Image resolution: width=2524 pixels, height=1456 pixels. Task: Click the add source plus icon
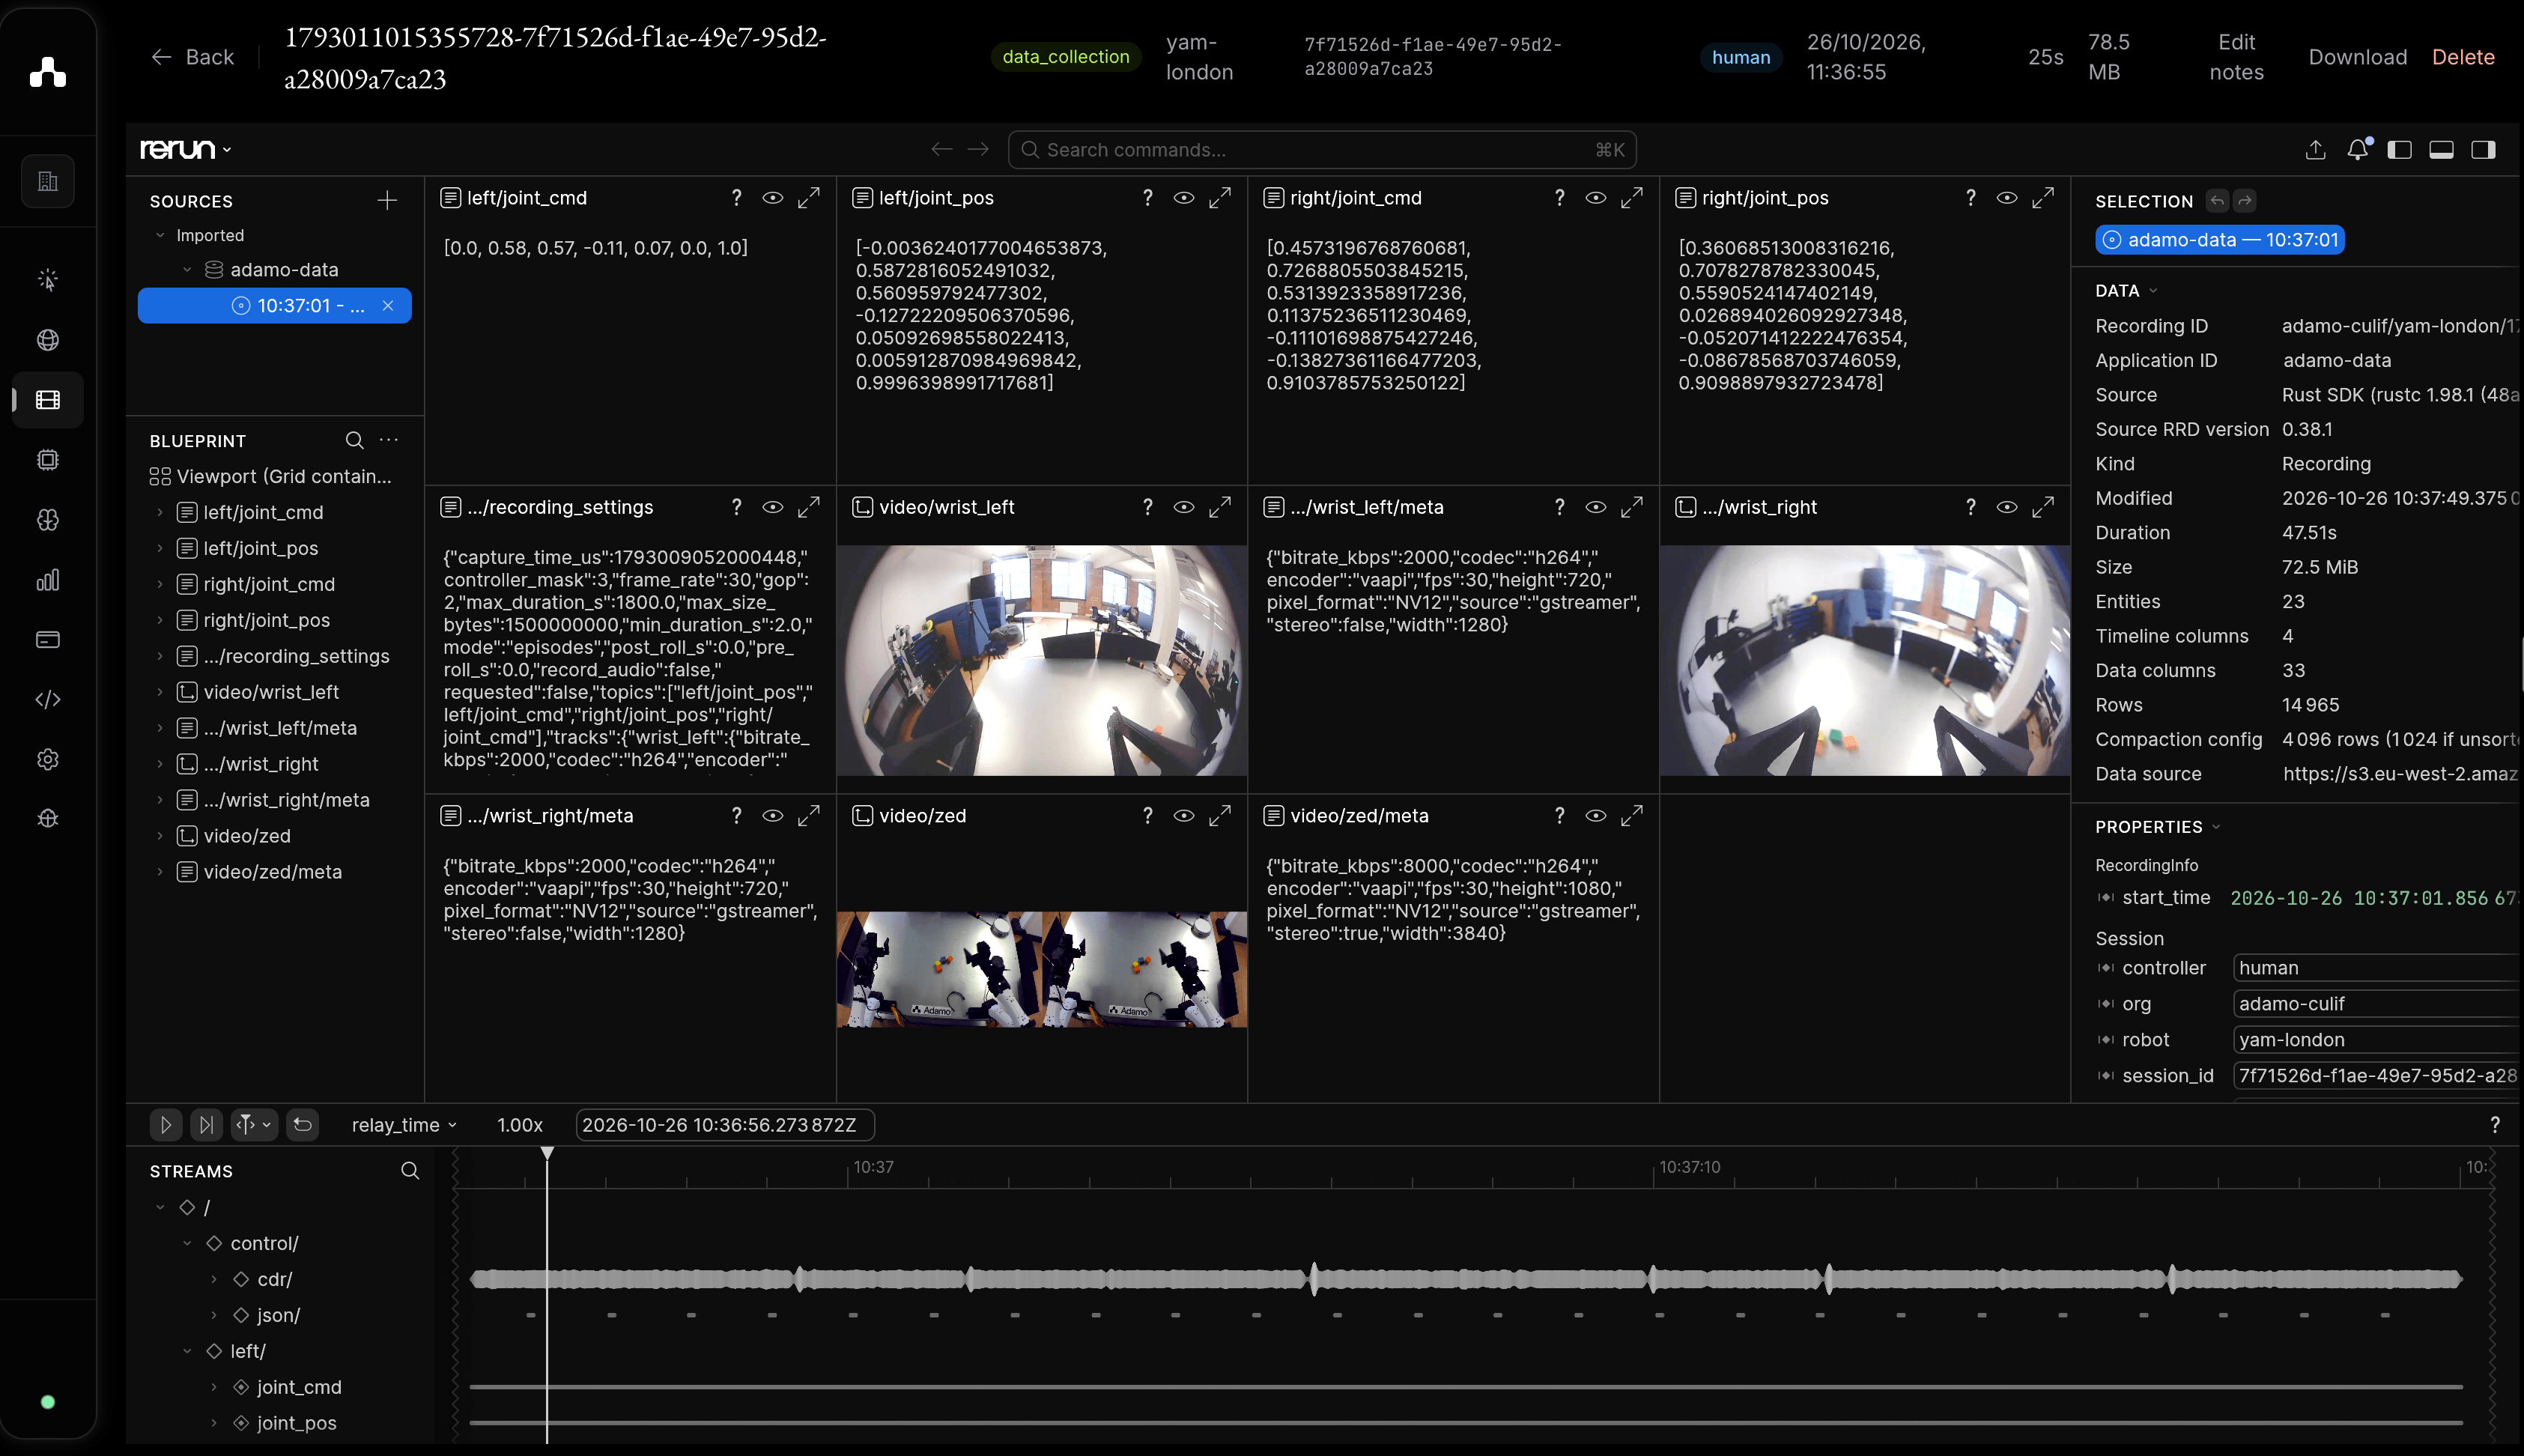[x=387, y=201]
